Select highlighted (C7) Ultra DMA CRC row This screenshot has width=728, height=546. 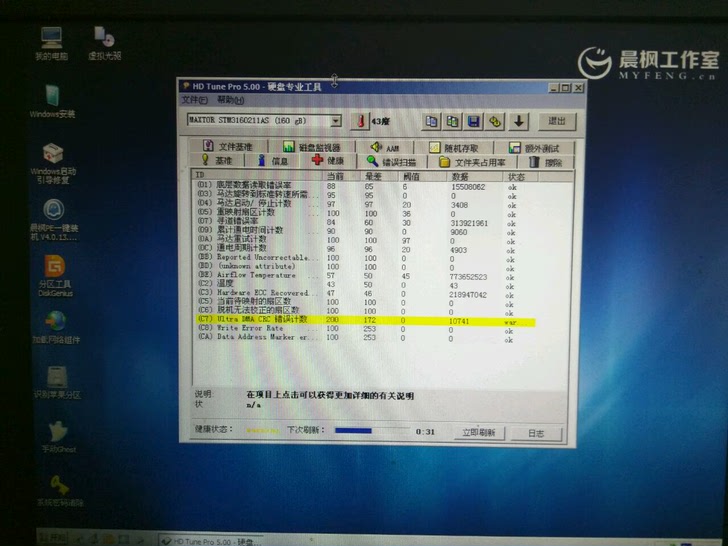(x=364, y=320)
